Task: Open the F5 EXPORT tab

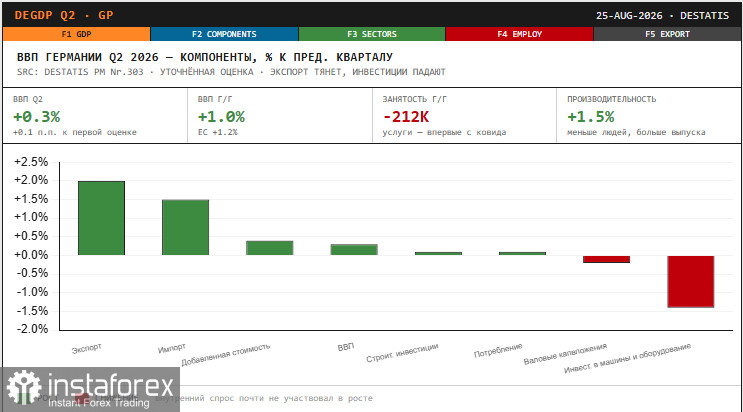Action: tap(667, 34)
